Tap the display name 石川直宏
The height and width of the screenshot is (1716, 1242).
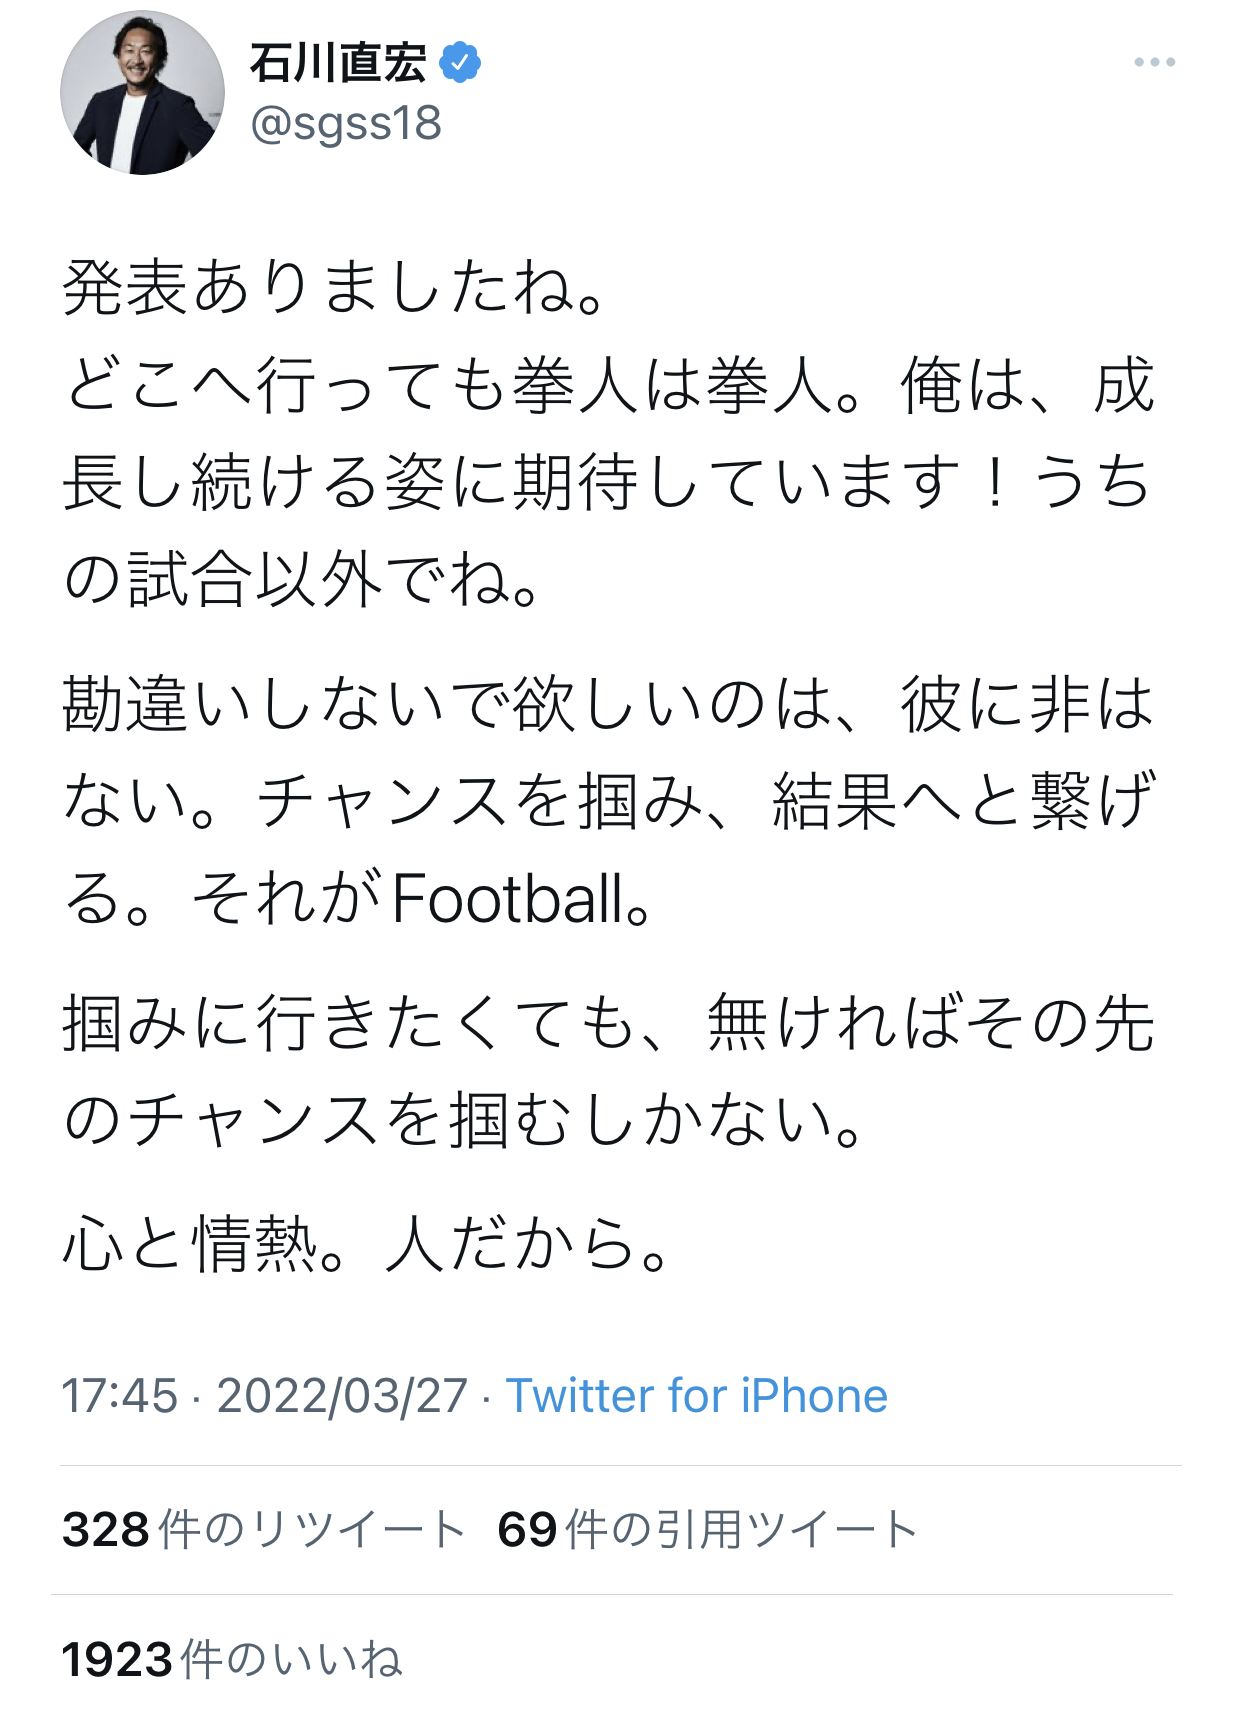click(338, 63)
